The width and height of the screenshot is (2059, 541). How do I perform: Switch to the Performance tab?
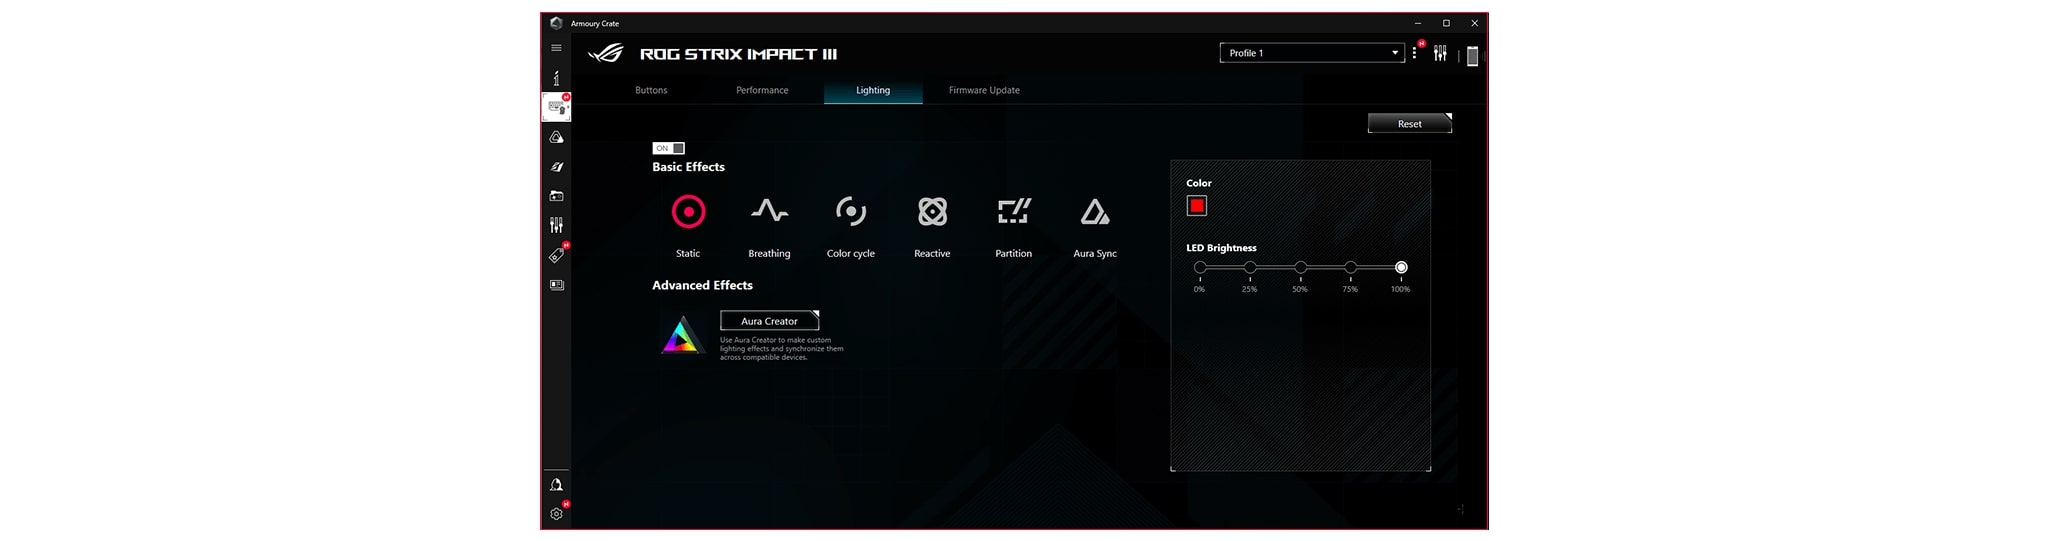pyautogui.click(x=762, y=91)
